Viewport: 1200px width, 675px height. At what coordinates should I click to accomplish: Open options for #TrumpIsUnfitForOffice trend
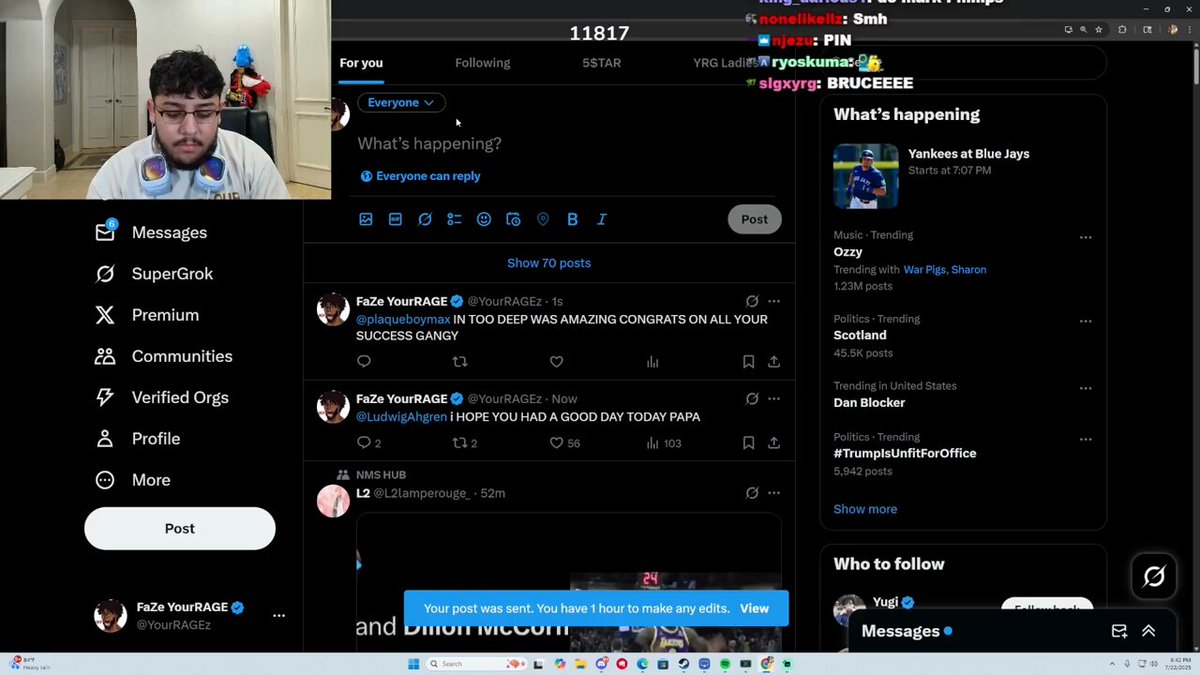pos(1085,439)
